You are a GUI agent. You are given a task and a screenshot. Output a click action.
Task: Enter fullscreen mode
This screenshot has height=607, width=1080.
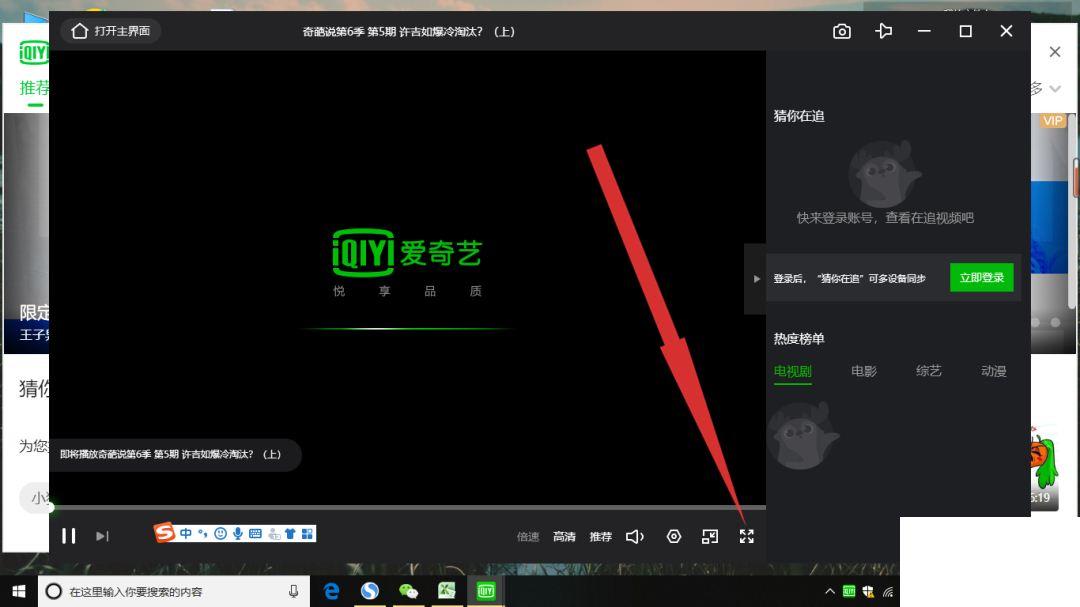point(747,537)
